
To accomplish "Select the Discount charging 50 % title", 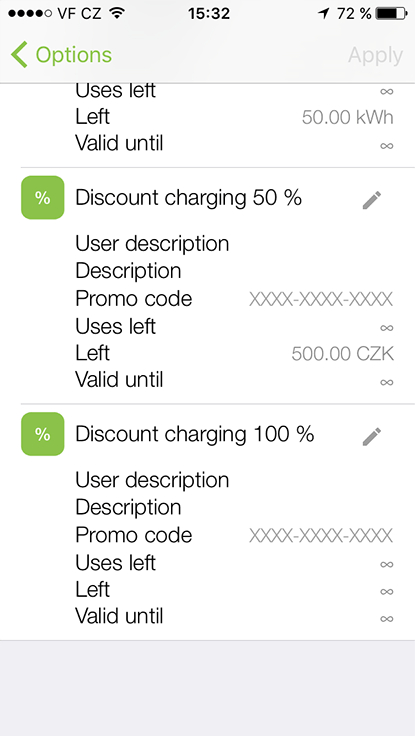I will [x=188, y=198].
